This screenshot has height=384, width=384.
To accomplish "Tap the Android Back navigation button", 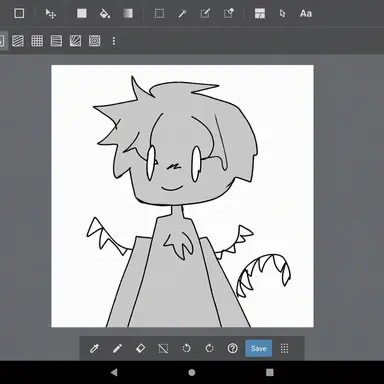I will click(x=114, y=372).
